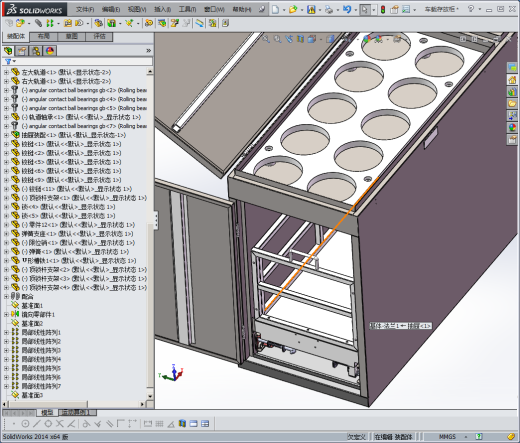Viewport: 520px width, 443px height.
Task: Open the DisplayManager color sphere tab
Action: [50, 51]
